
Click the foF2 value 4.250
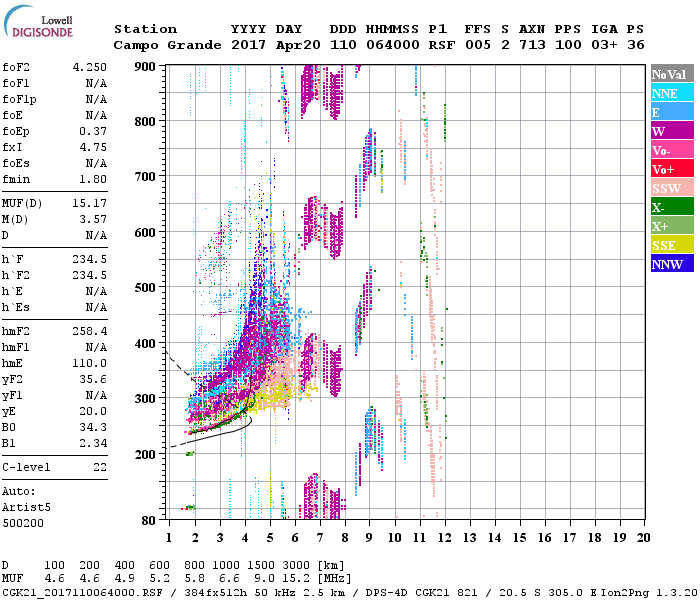[x=90, y=67]
